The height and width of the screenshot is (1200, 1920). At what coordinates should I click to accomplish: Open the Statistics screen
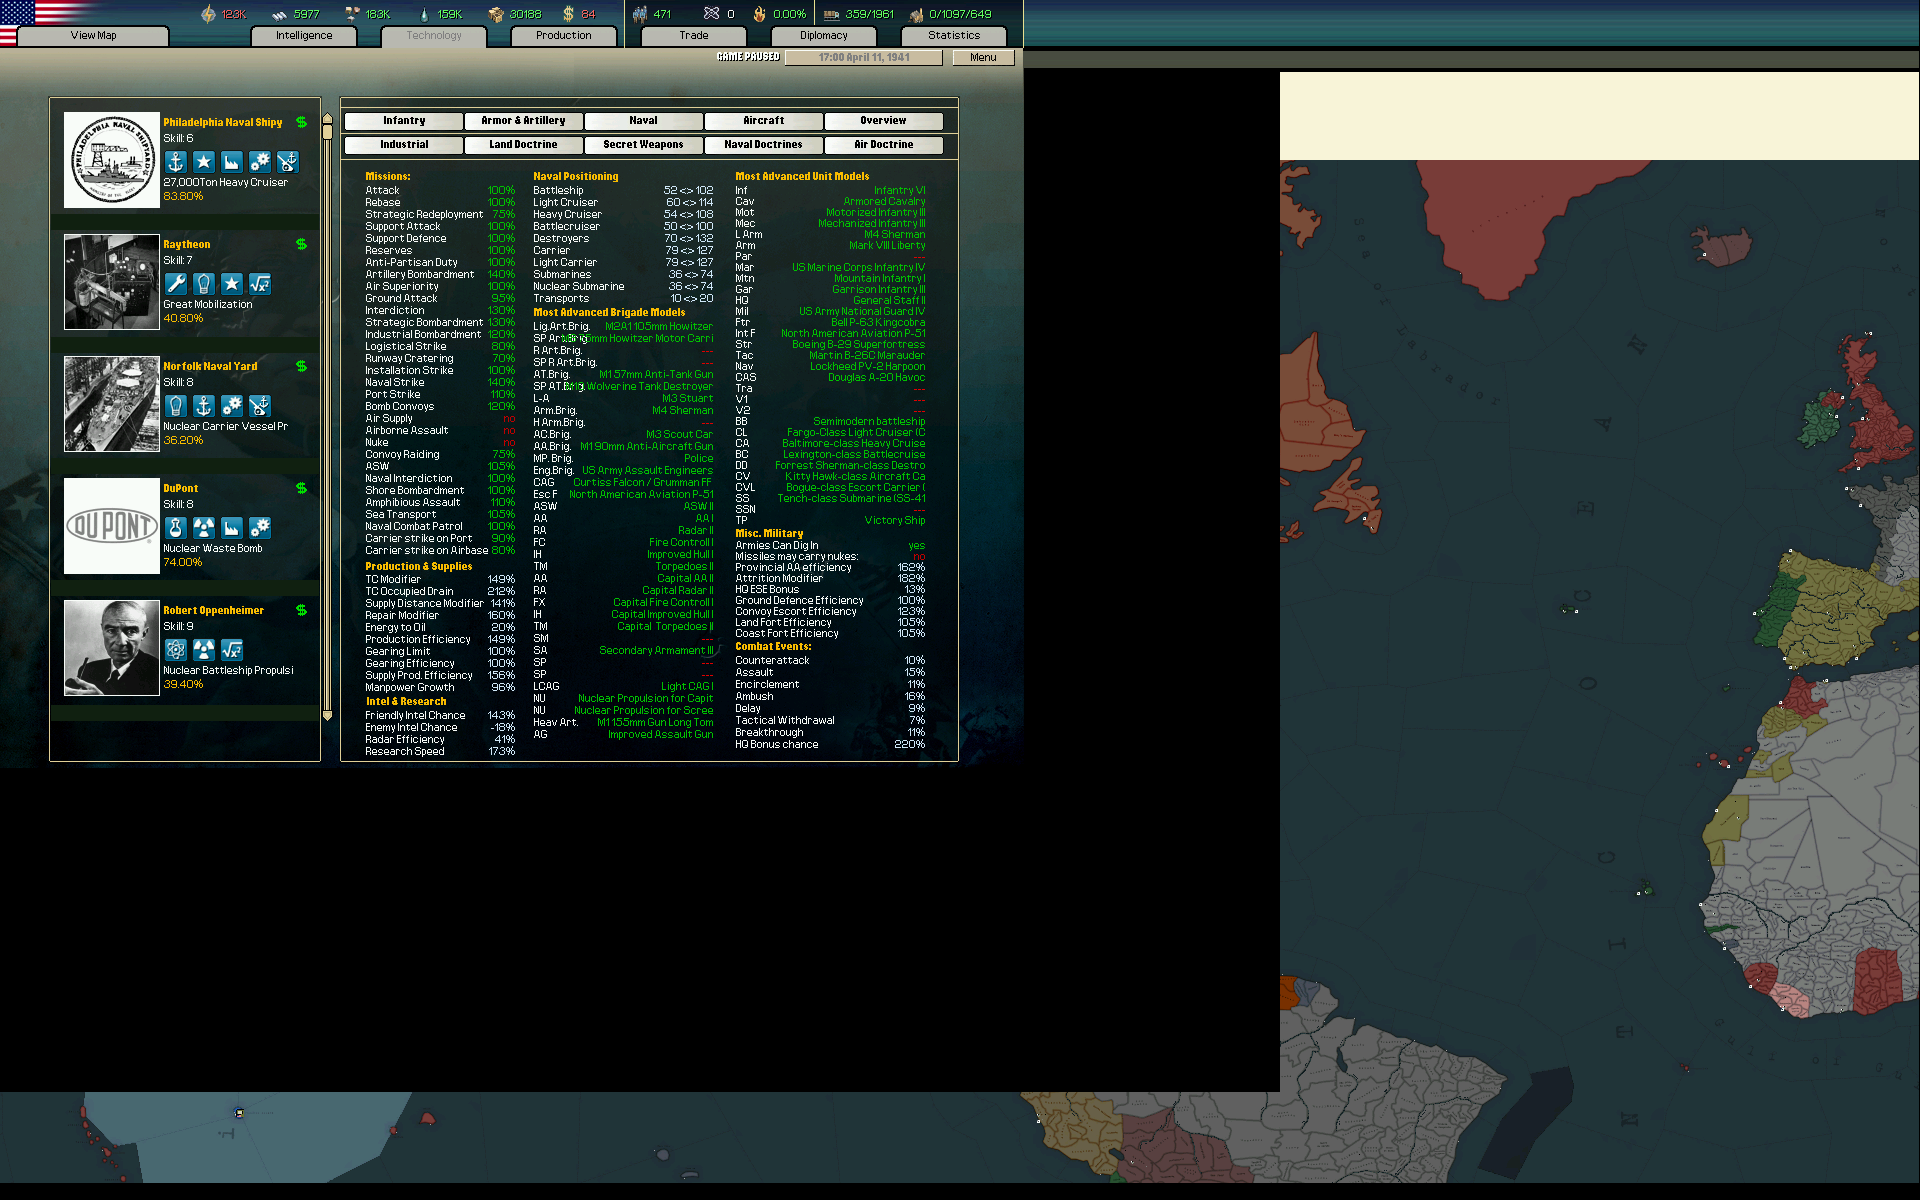pos(954,36)
